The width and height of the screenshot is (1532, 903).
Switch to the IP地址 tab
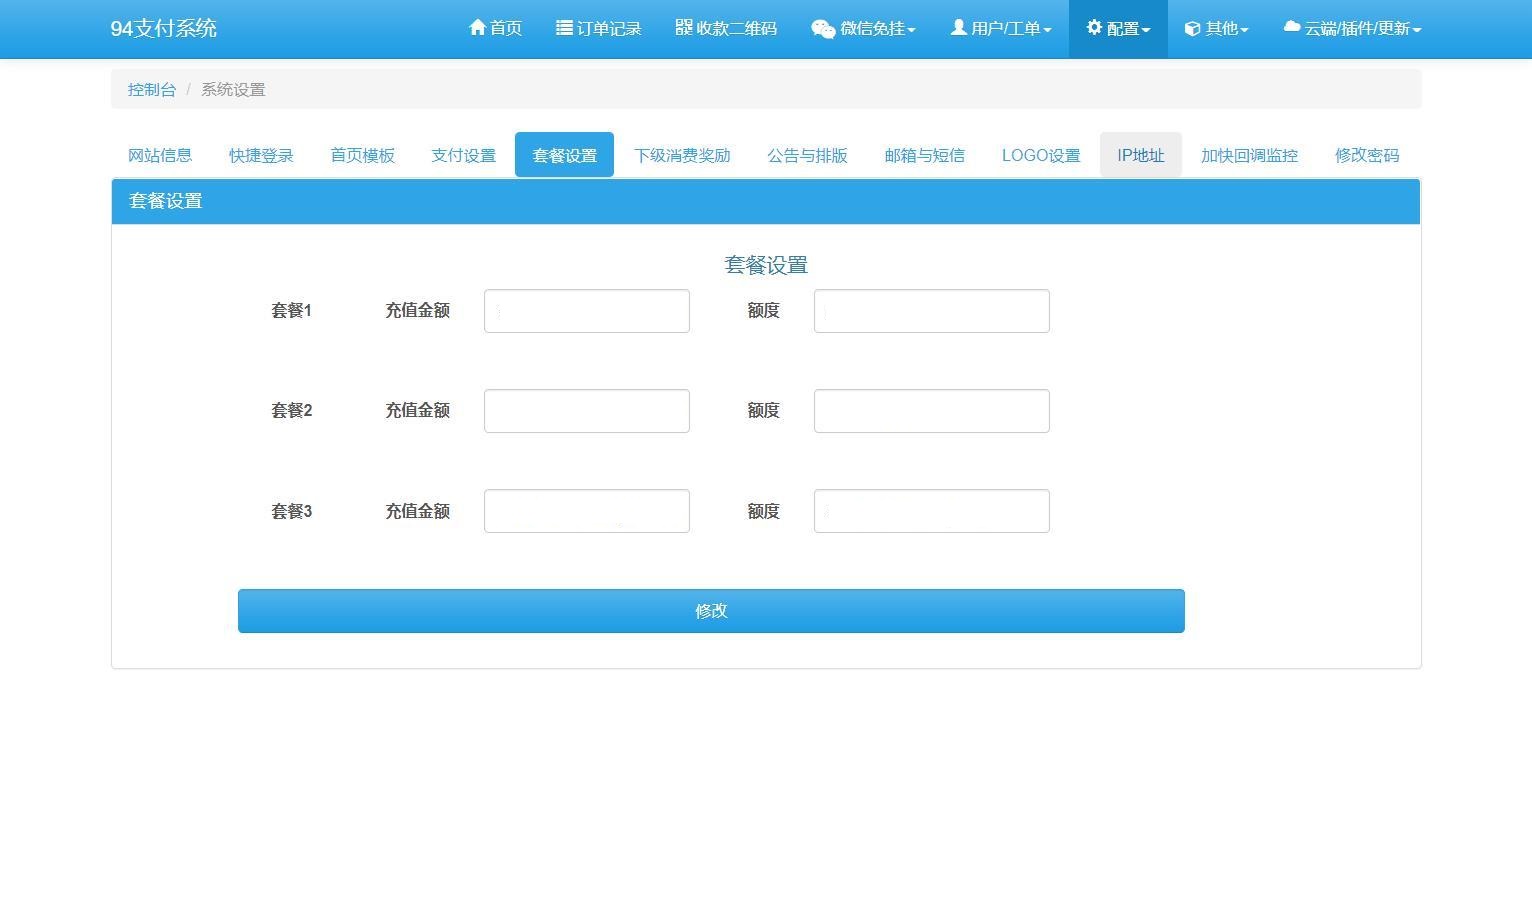tap(1140, 155)
